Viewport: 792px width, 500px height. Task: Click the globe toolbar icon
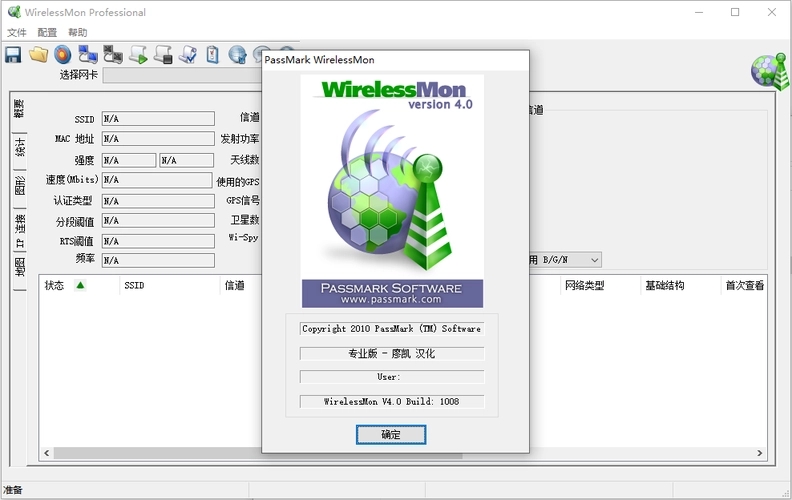pyautogui.click(x=237, y=55)
